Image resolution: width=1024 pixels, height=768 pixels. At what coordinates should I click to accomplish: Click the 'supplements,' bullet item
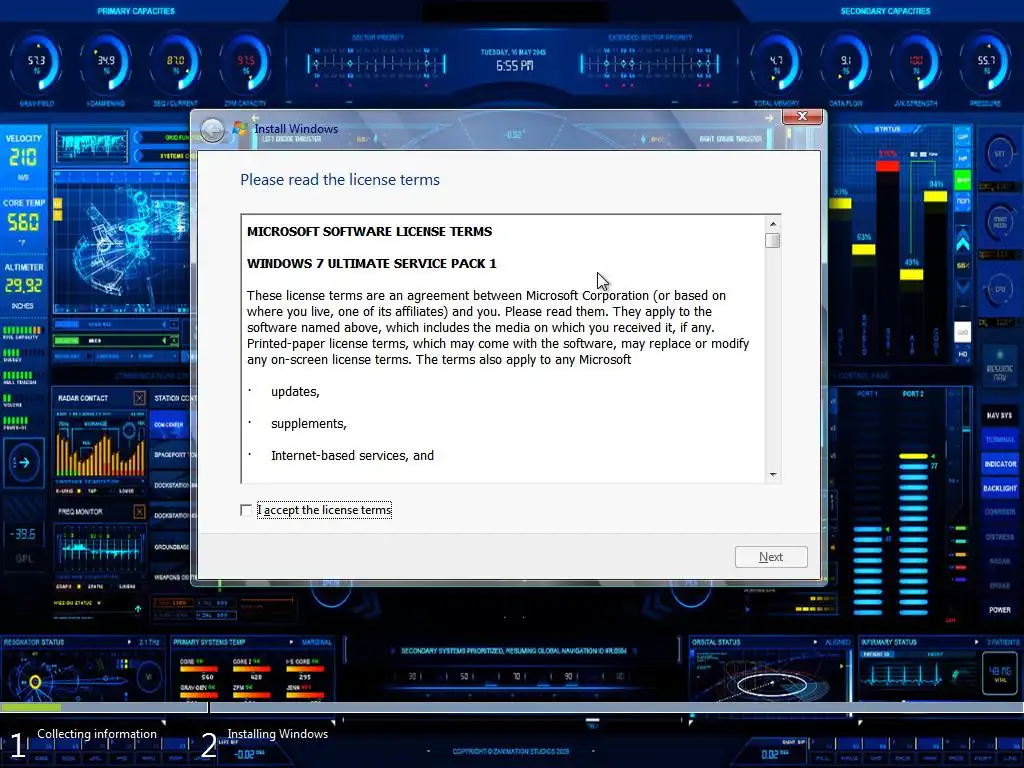click(309, 424)
